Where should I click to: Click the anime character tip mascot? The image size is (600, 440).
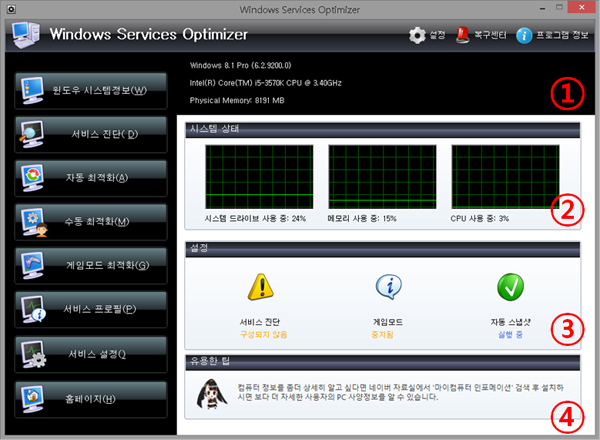pos(211,394)
